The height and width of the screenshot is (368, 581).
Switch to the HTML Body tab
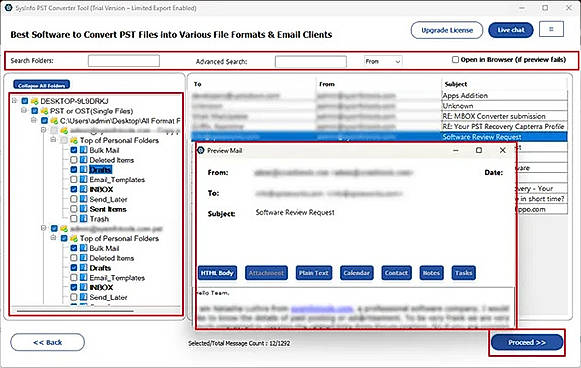tap(217, 273)
